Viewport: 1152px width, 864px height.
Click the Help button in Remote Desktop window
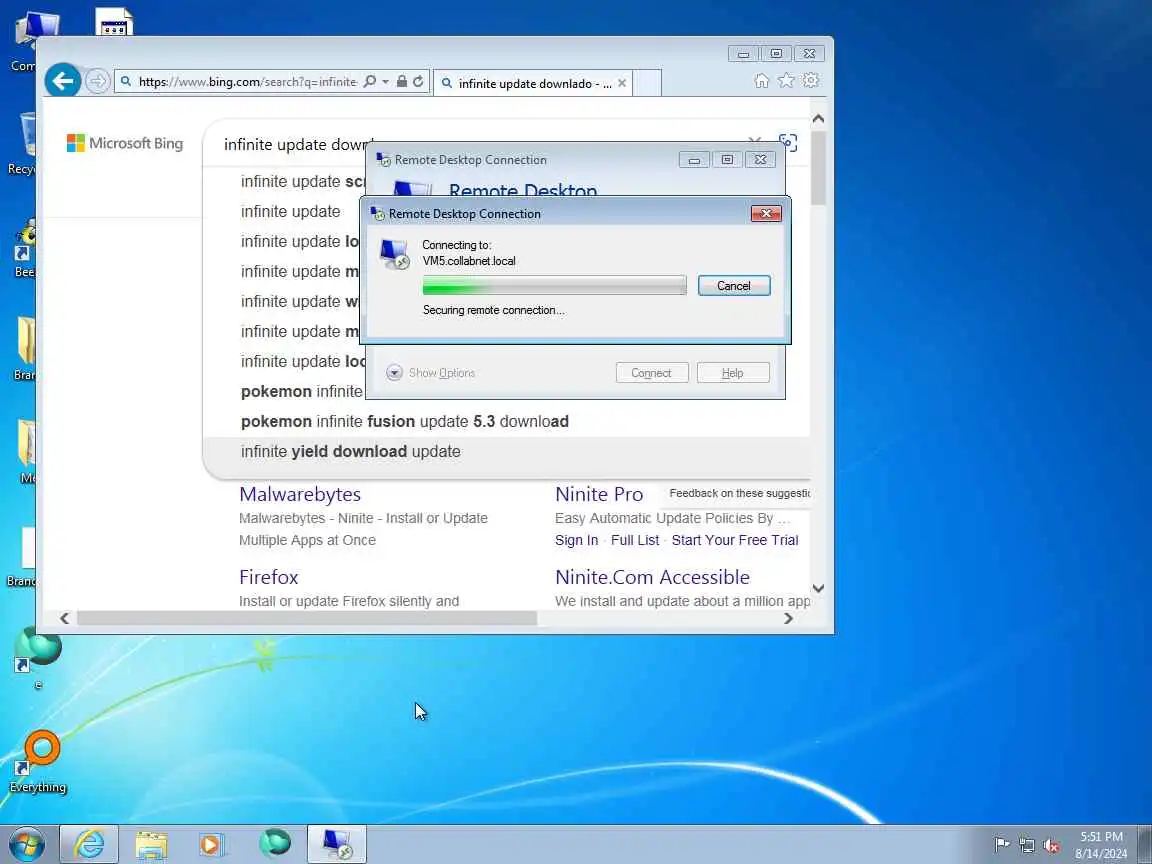(x=732, y=372)
